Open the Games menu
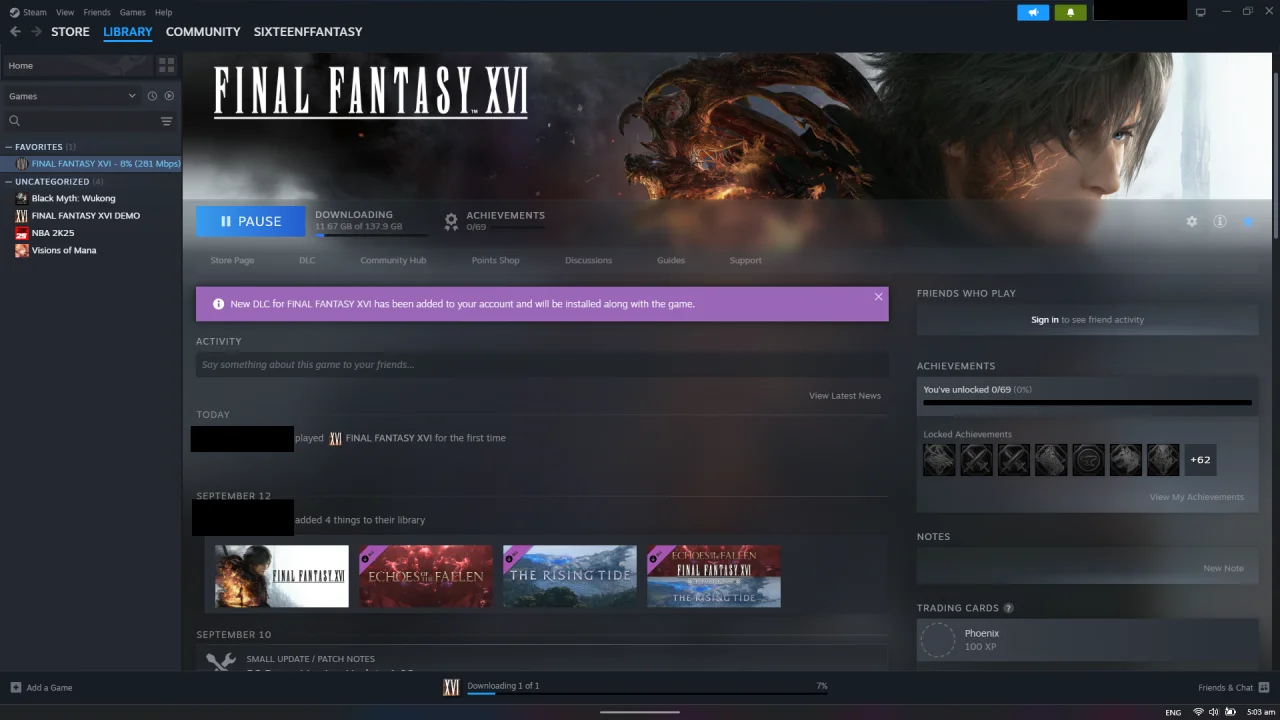 (x=132, y=12)
